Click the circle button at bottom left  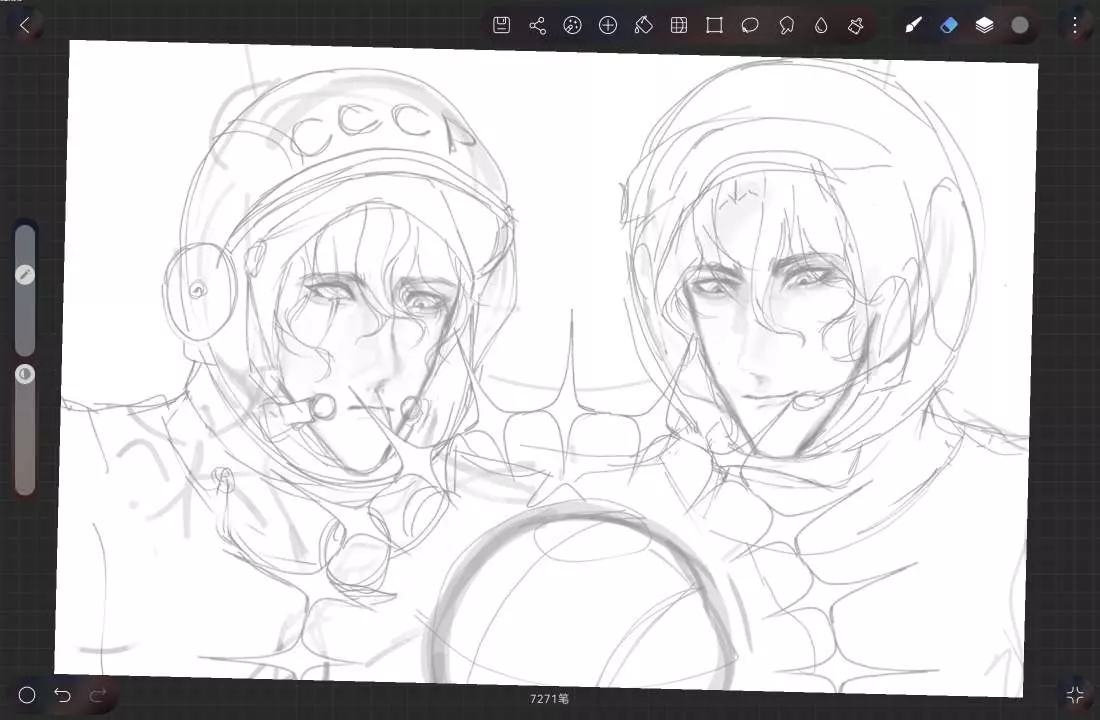(27, 695)
